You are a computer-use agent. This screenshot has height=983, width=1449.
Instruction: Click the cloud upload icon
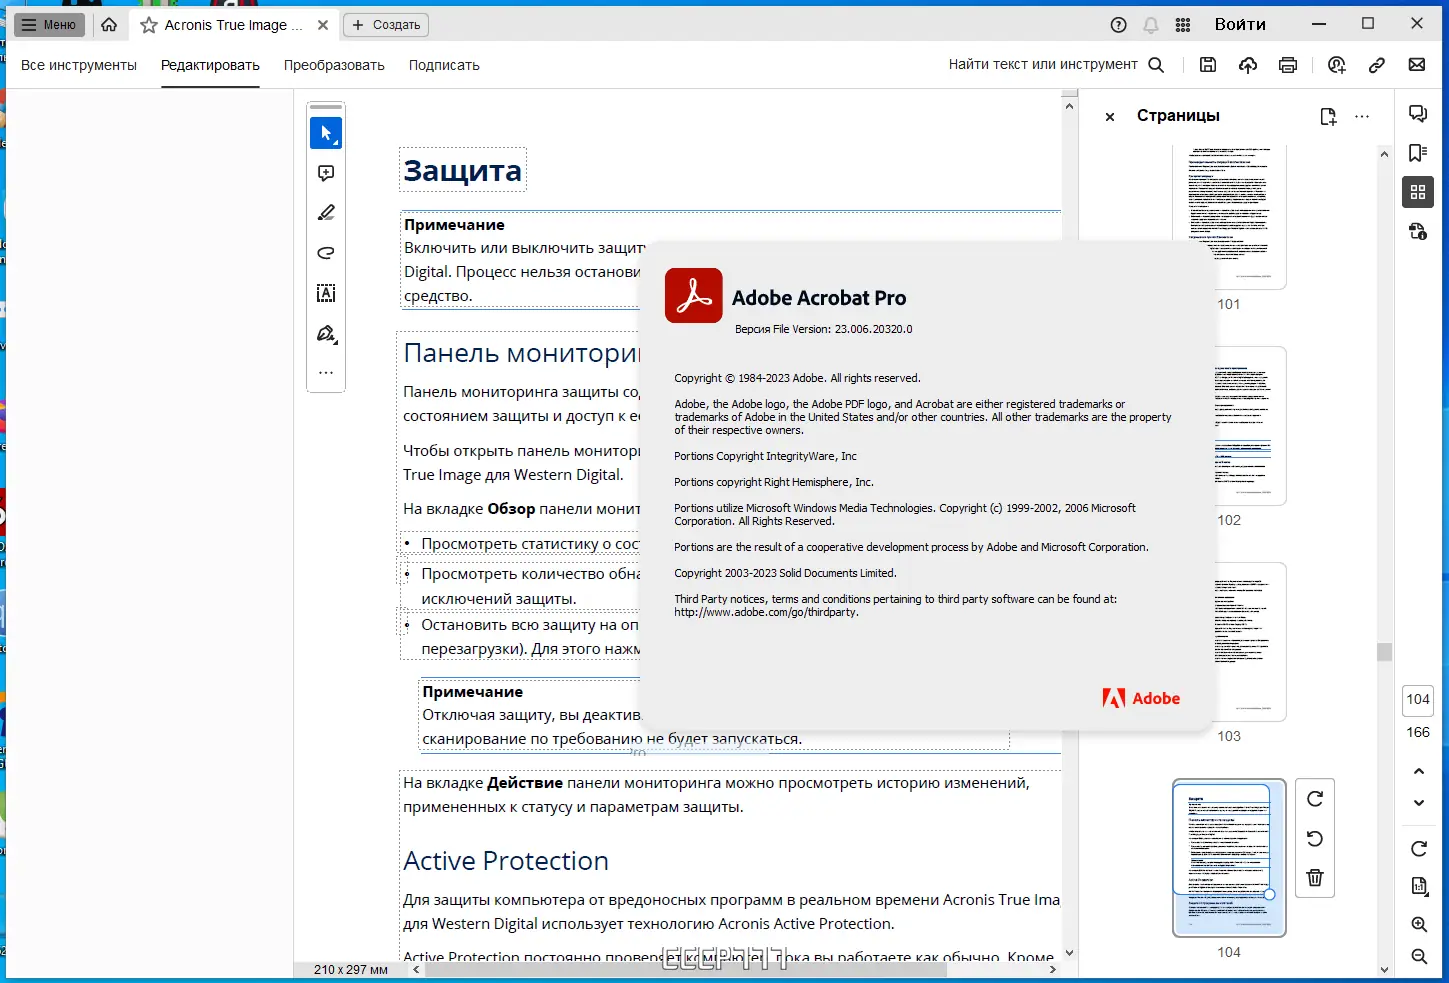(x=1248, y=65)
